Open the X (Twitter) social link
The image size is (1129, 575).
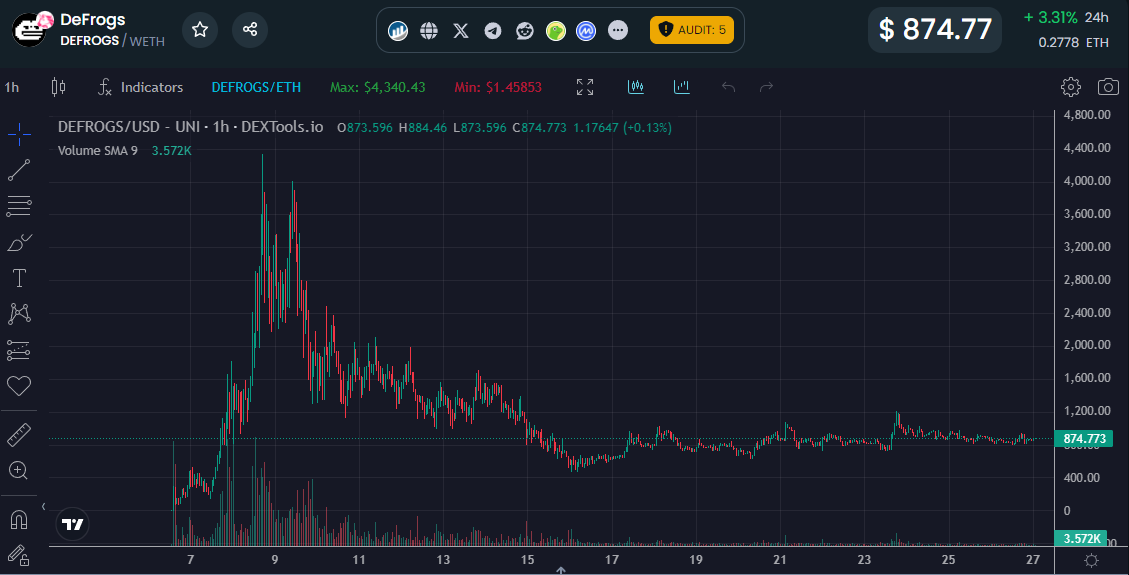coord(461,31)
